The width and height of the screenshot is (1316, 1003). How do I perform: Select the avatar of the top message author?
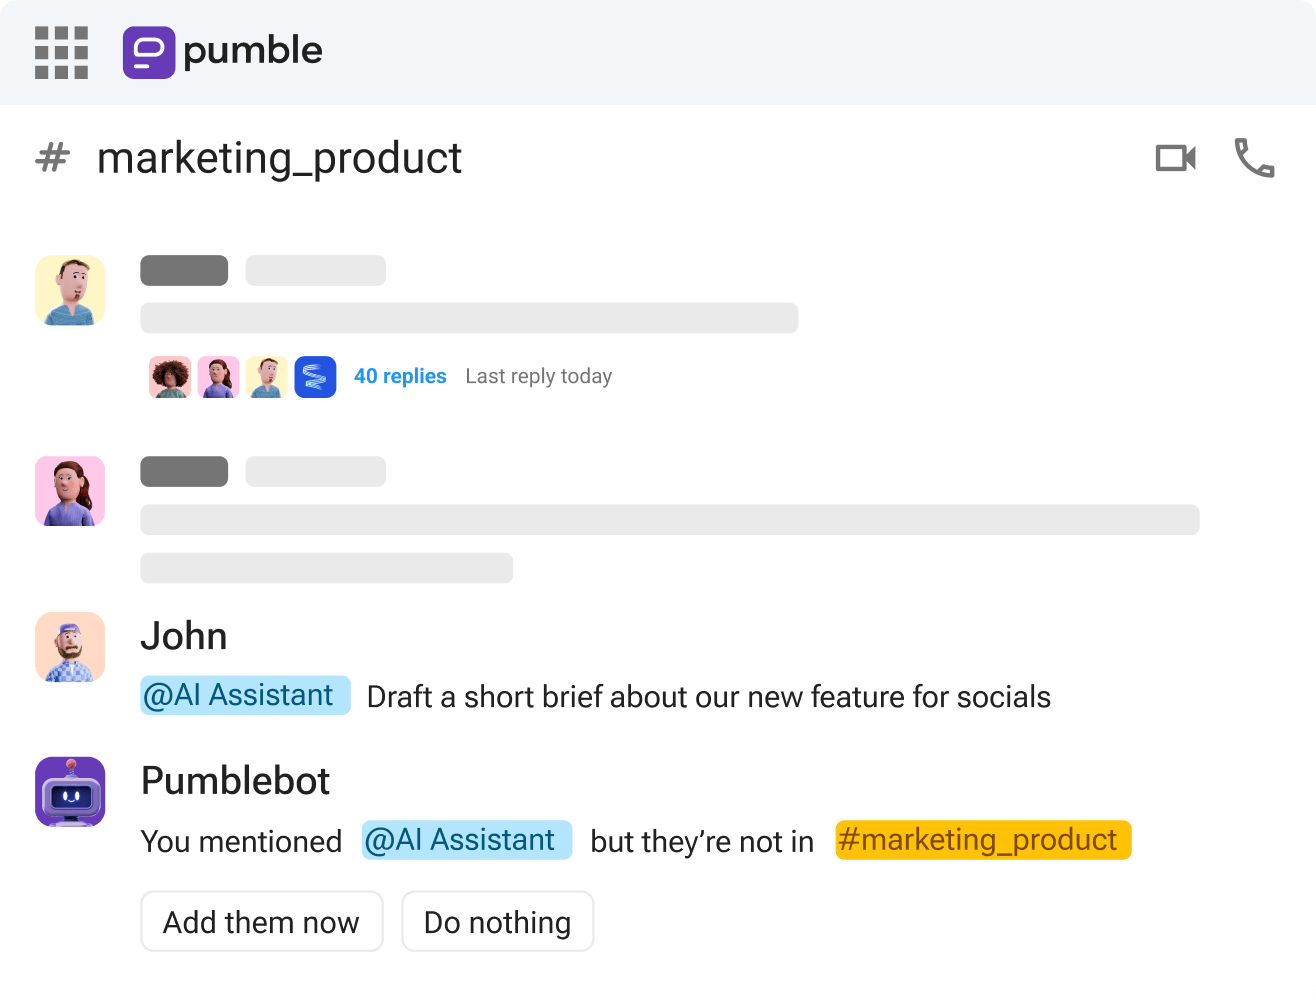(69, 291)
